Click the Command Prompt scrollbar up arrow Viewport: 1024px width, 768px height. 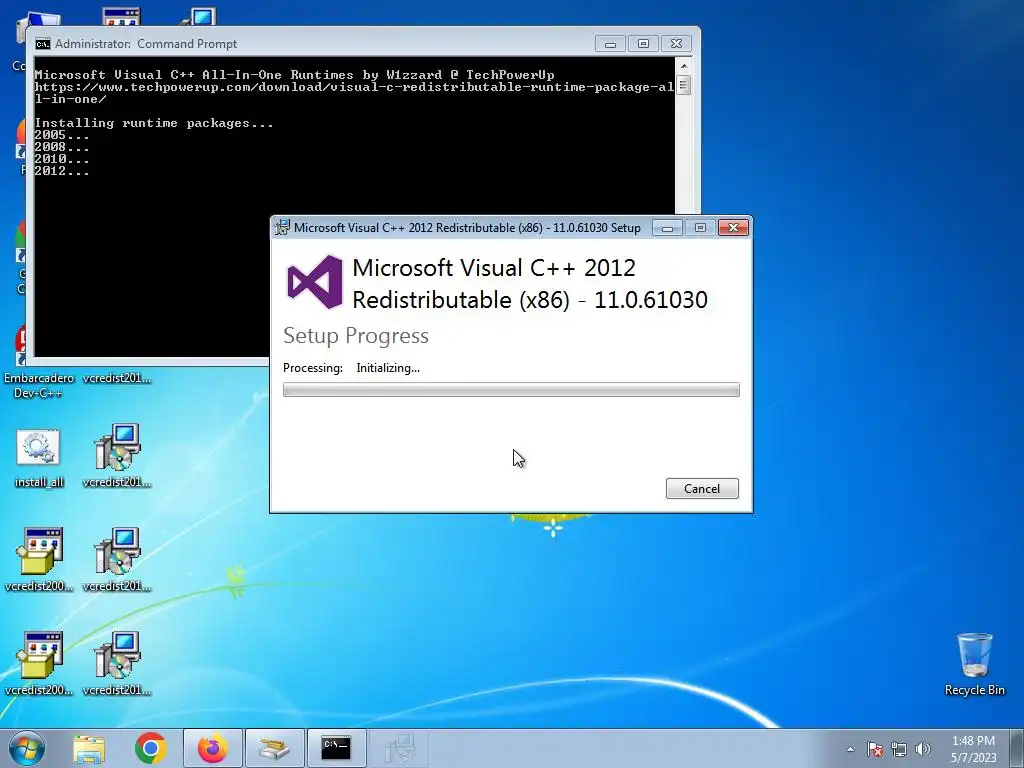[x=683, y=66]
